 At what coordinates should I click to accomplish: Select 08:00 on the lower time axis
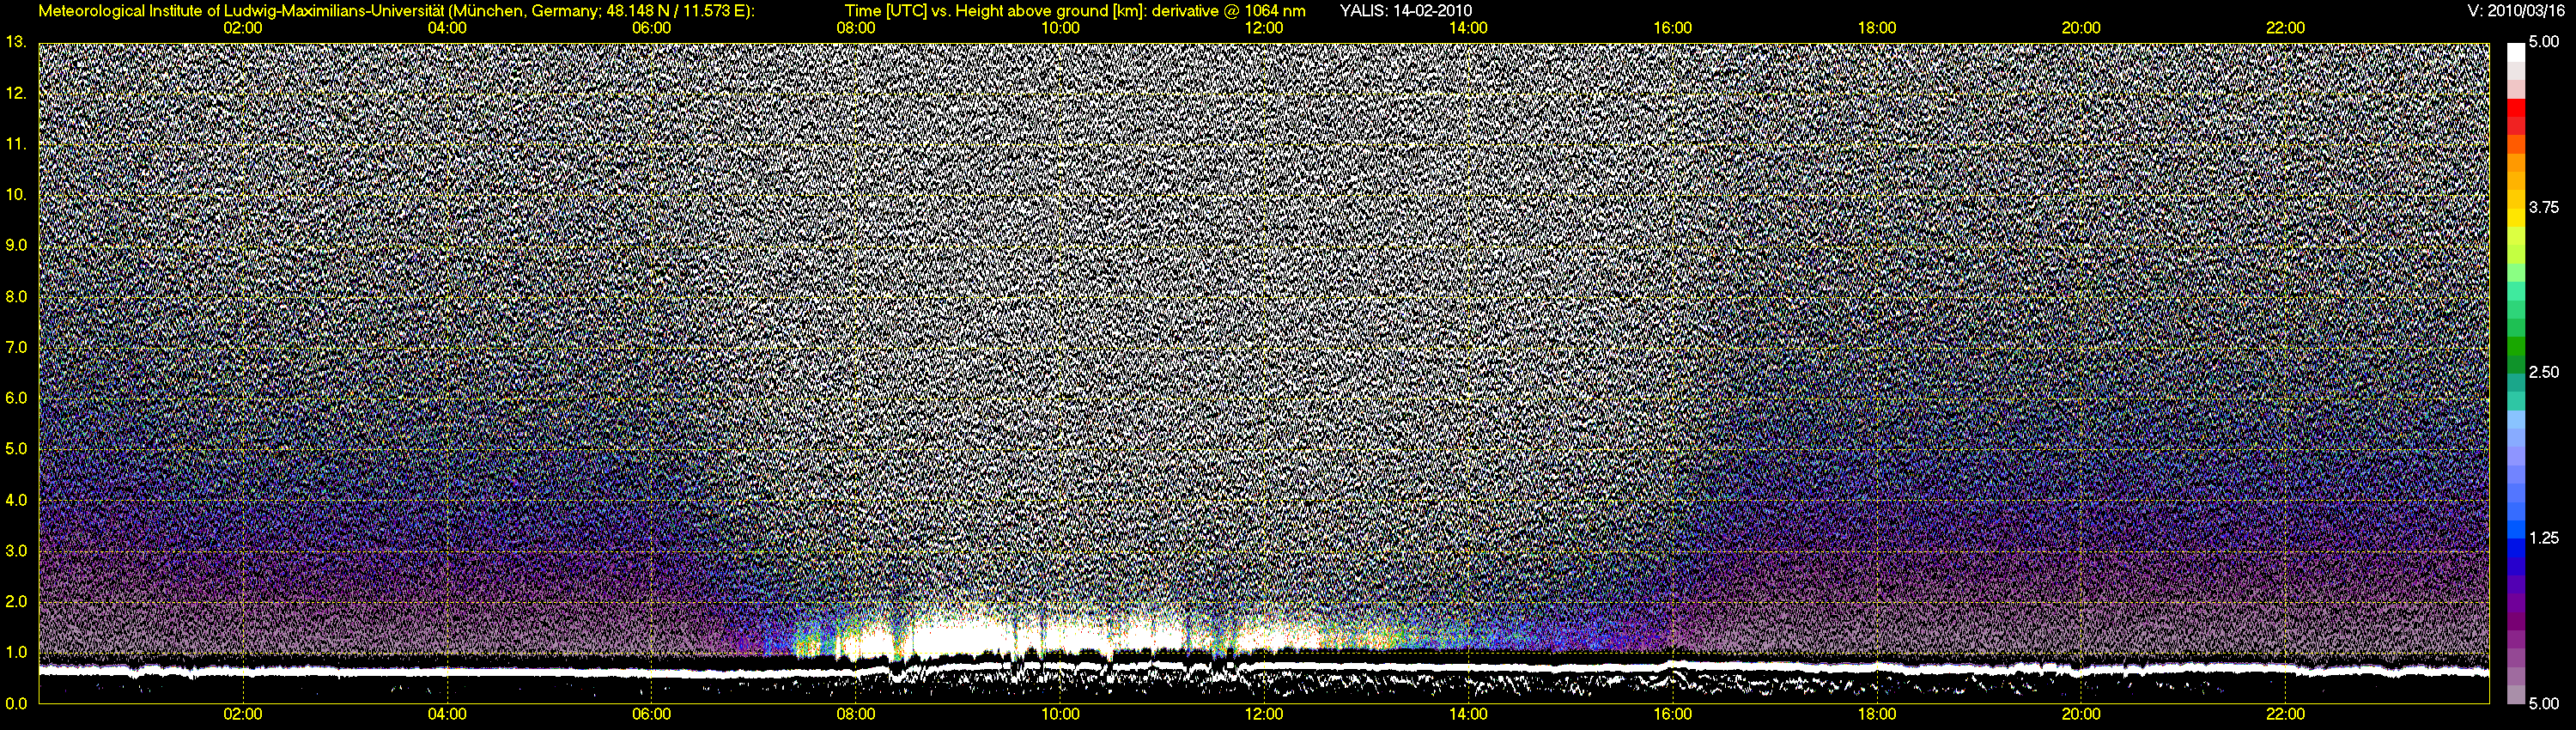point(856,715)
